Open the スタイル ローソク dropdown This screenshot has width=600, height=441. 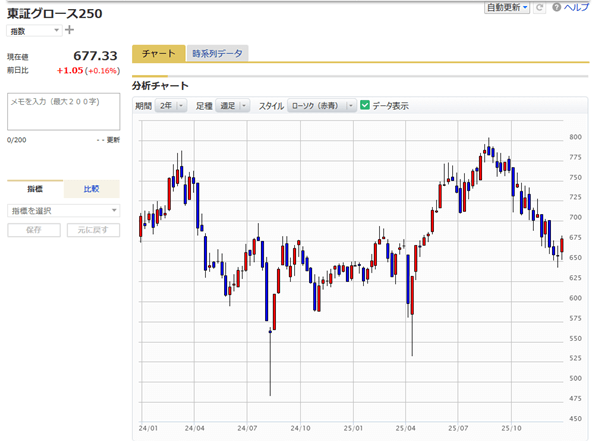tap(321, 106)
